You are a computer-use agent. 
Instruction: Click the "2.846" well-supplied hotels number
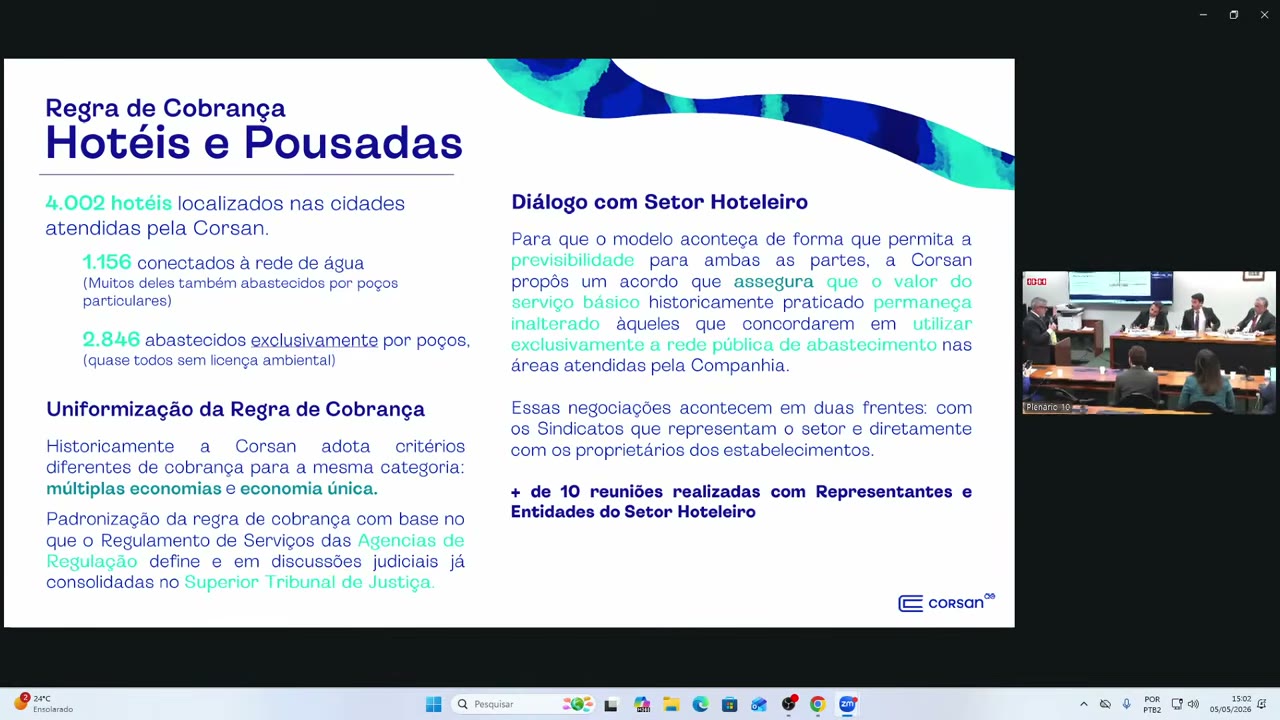pos(111,340)
